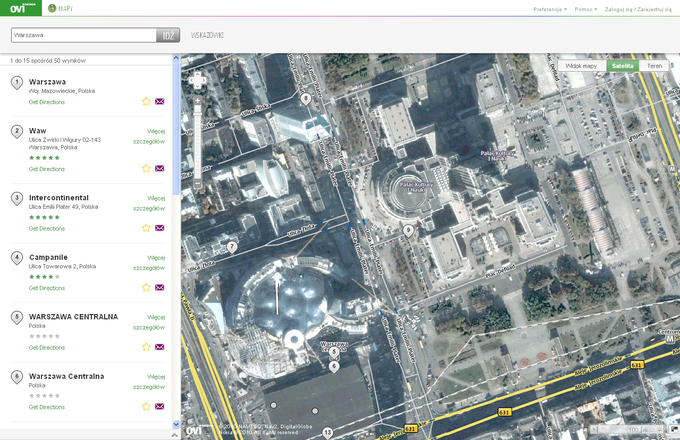Click Get Directions under Warszawa Centralna item 6
This screenshot has width=680, height=440.
pyautogui.click(x=47, y=407)
